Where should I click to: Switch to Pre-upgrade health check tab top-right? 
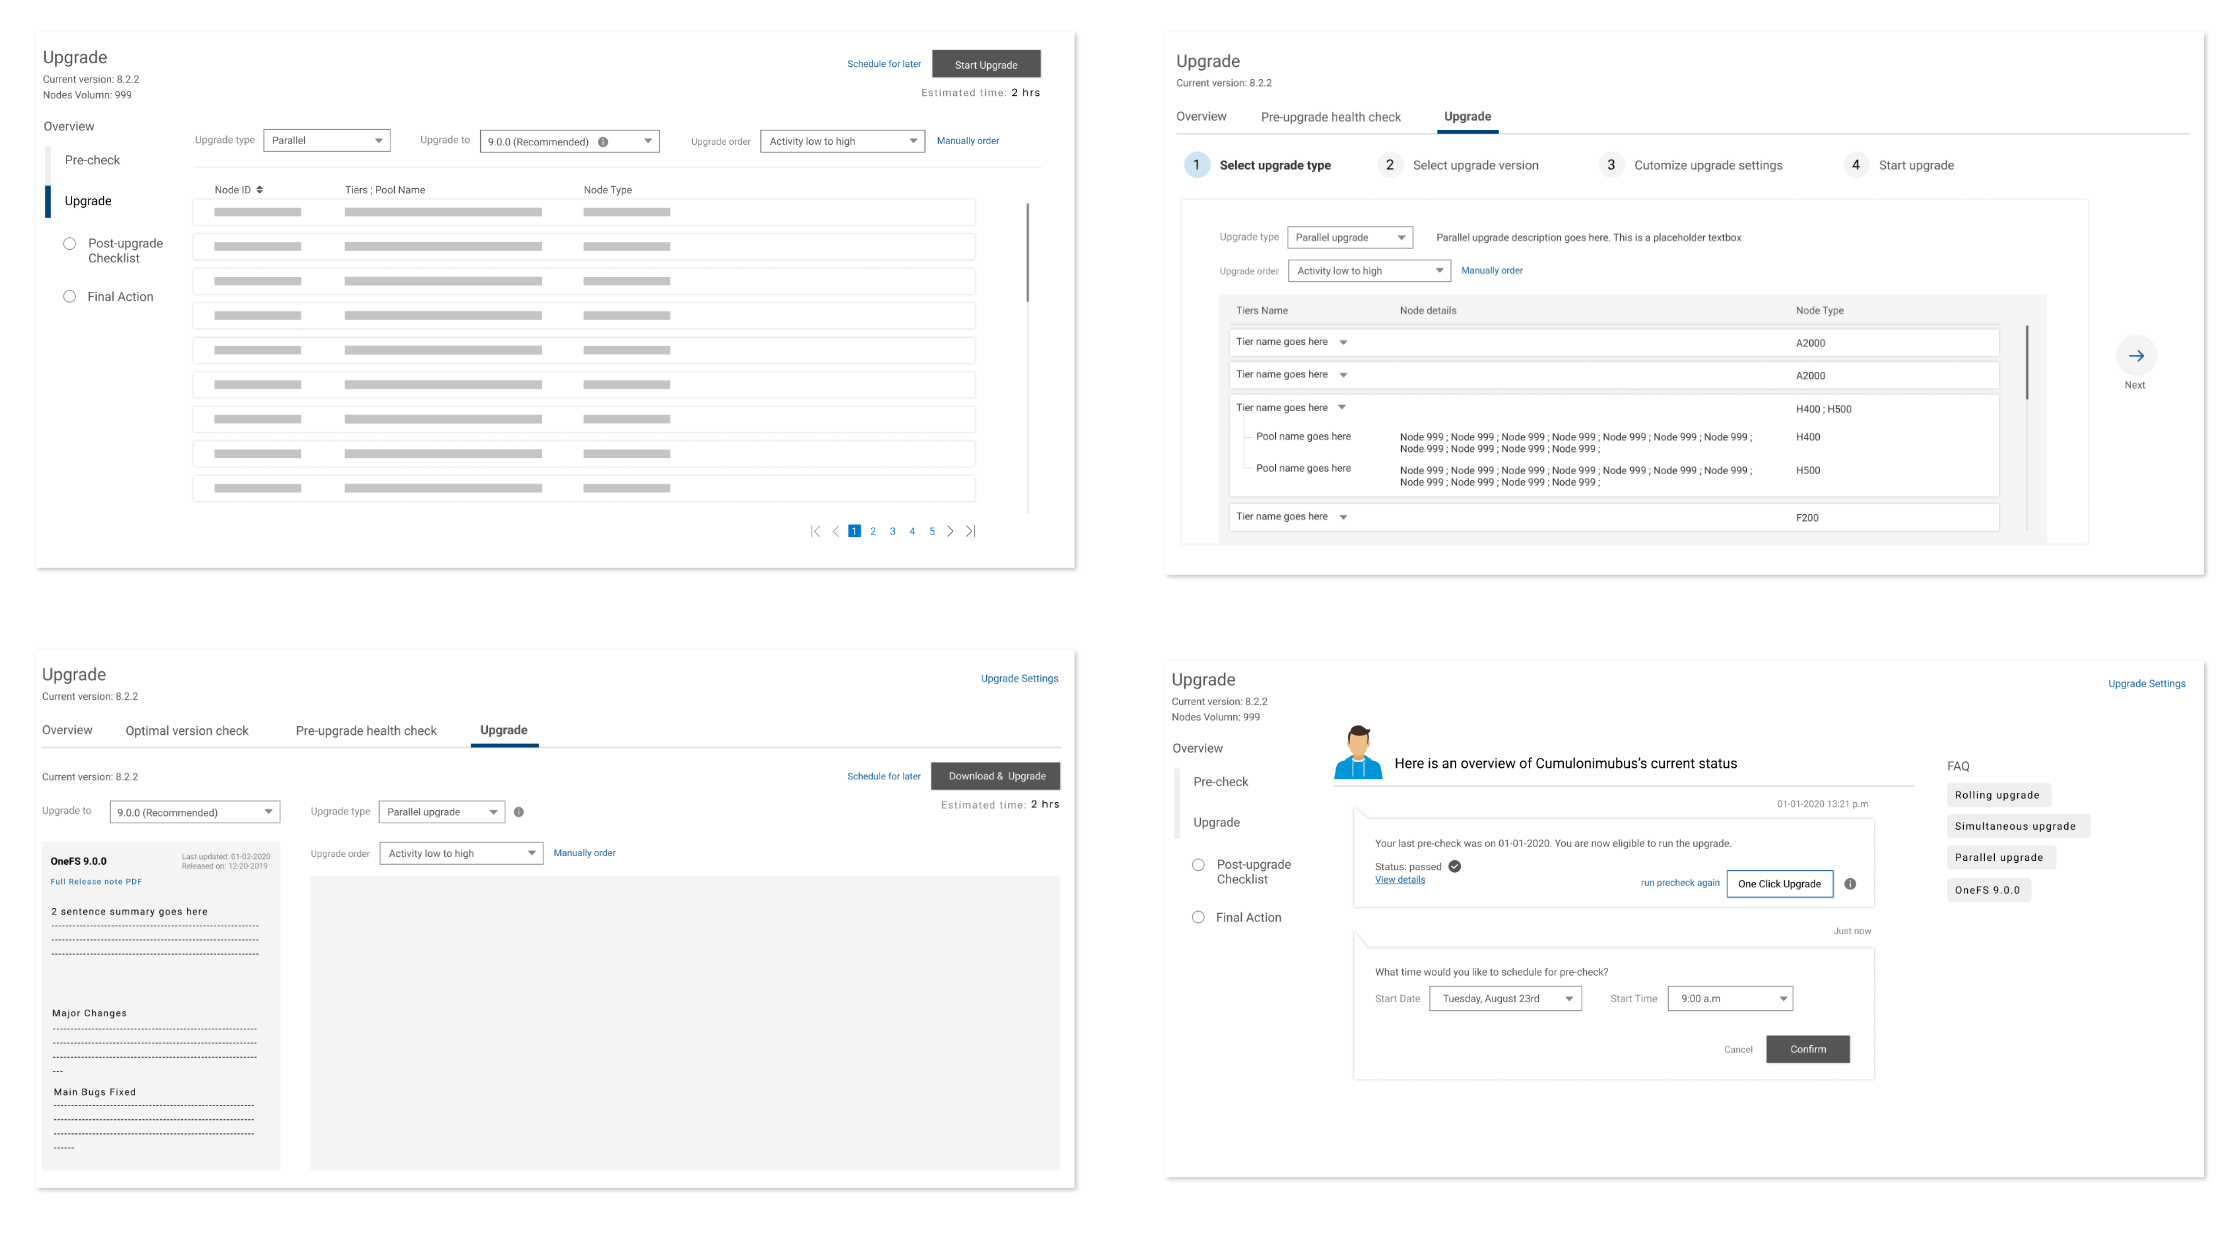1330,117
